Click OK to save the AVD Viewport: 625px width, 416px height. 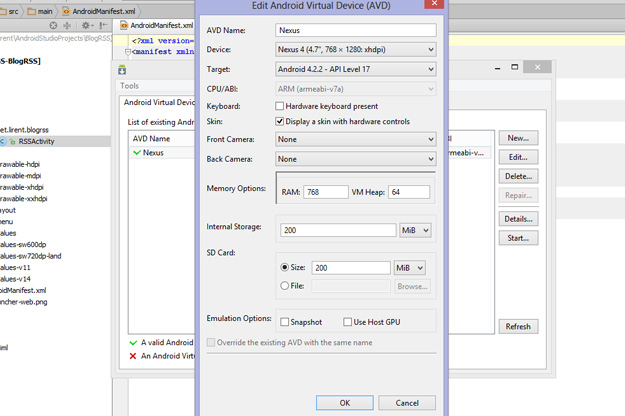(345, 403)
